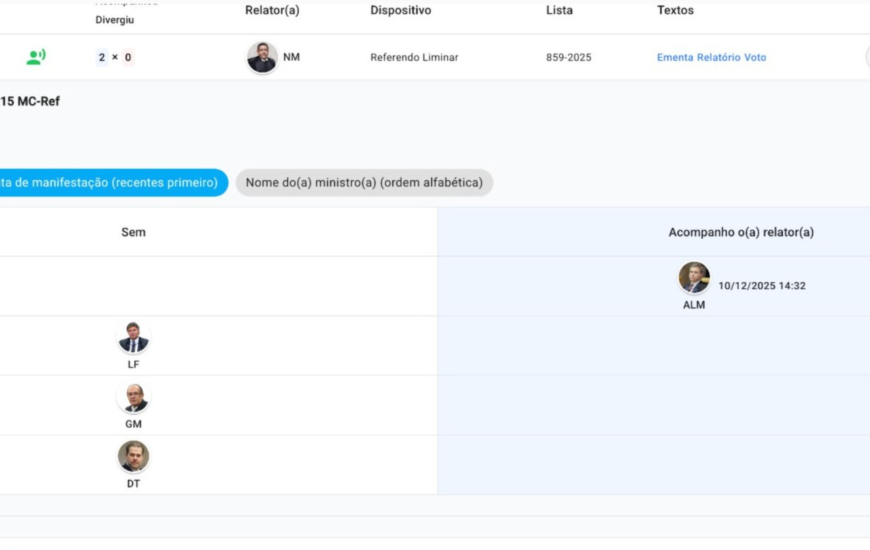The height and width of the screenshot is (550, 870).
Task: Click the partial round button at right edge
Action: pos(866,57)
